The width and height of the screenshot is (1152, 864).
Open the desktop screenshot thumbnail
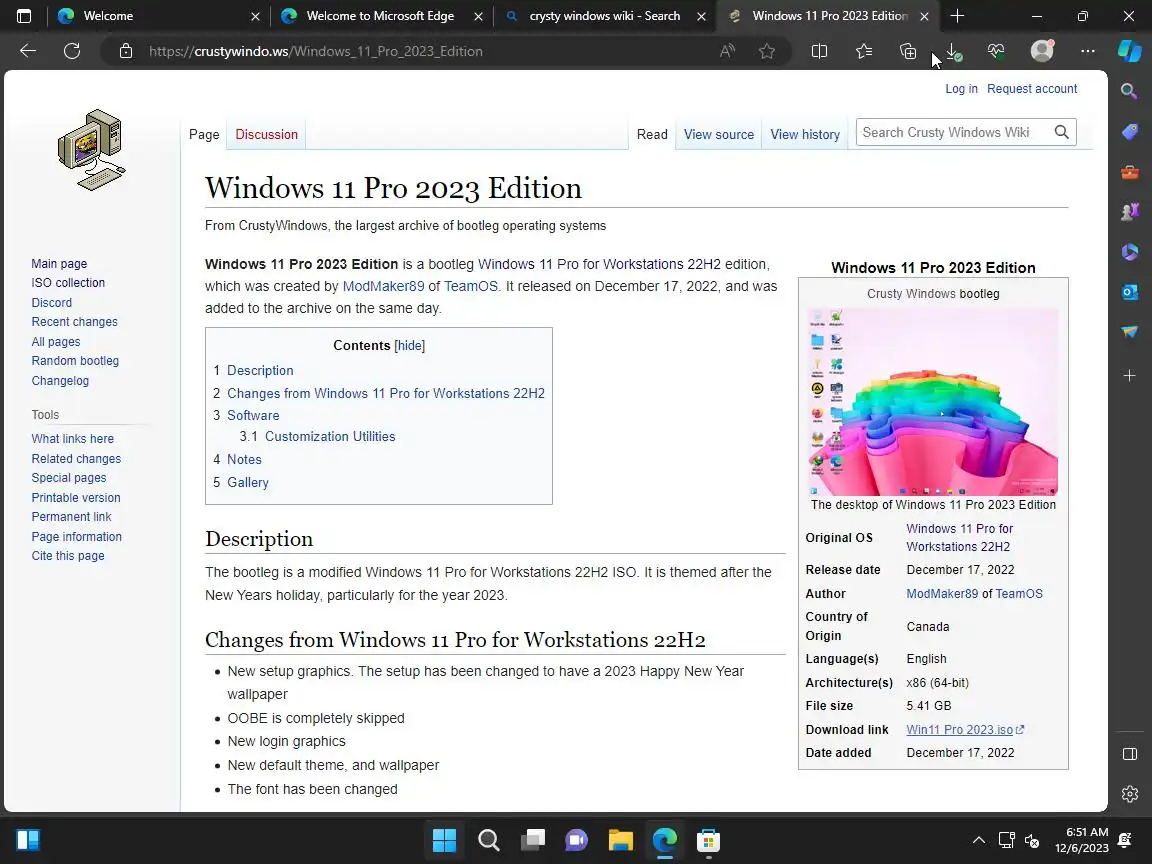point(933,402)
